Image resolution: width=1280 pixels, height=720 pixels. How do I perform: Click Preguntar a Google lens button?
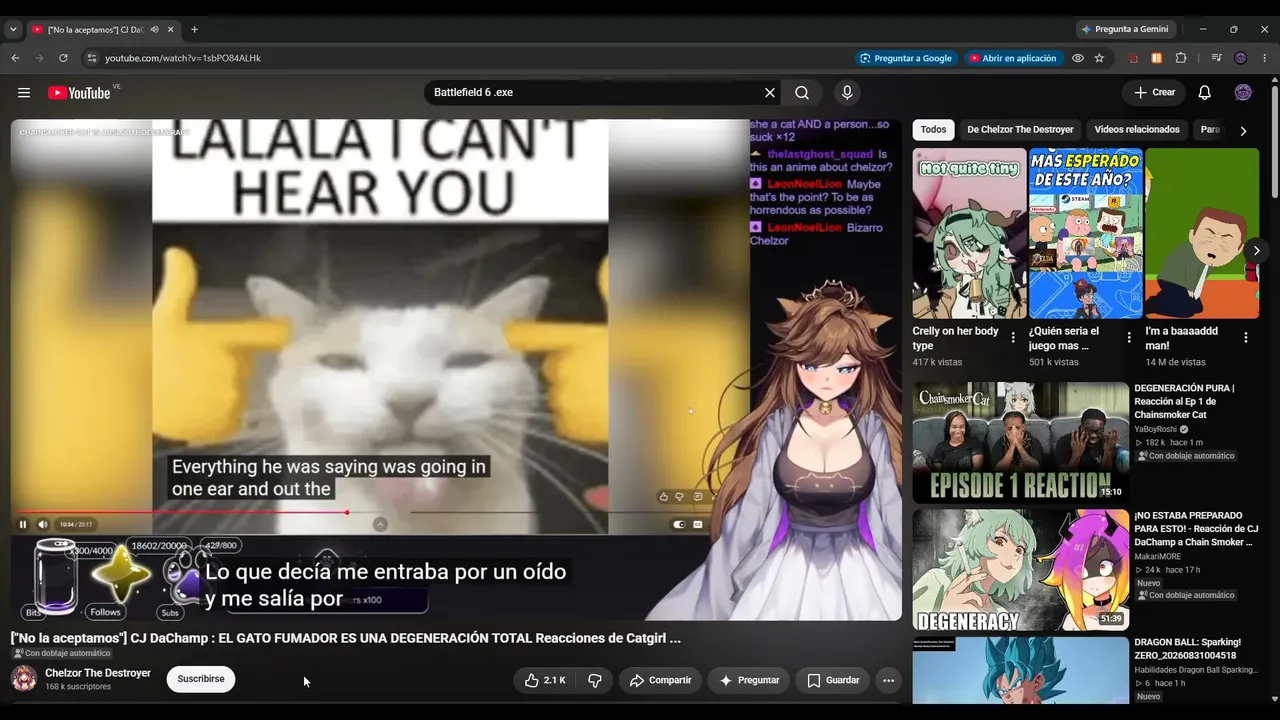(906, 59)
